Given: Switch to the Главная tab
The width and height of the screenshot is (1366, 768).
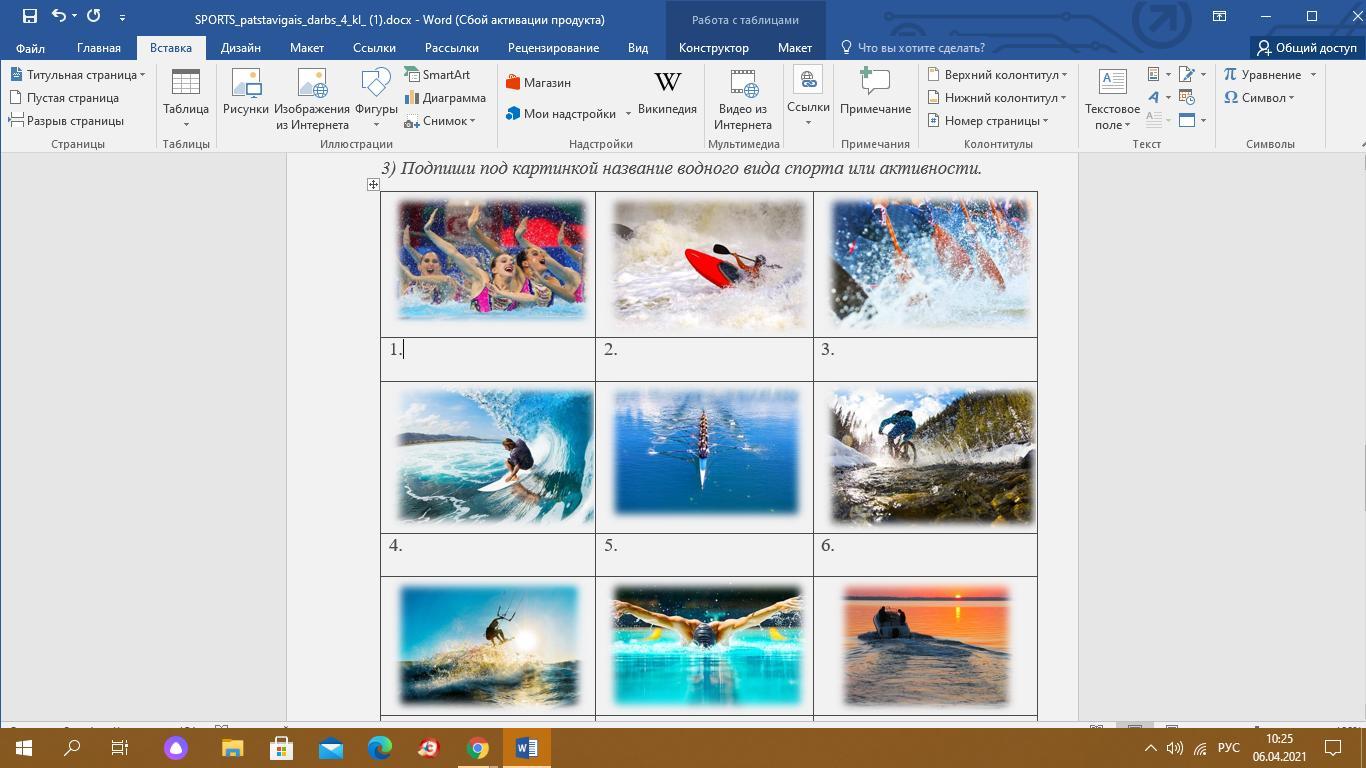Looking at the screenshot, I should click(x=99, y=48).
